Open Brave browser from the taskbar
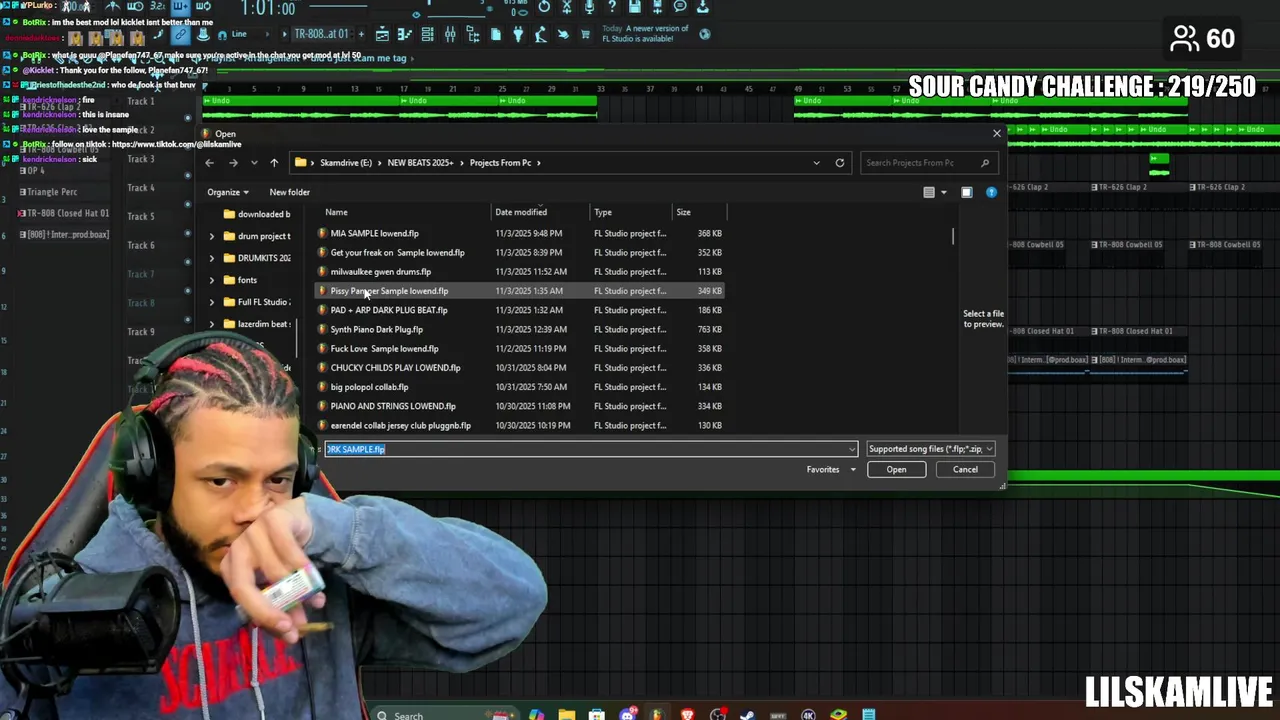The width and height of the screenshot is (1280, 720). coord(687,714)
